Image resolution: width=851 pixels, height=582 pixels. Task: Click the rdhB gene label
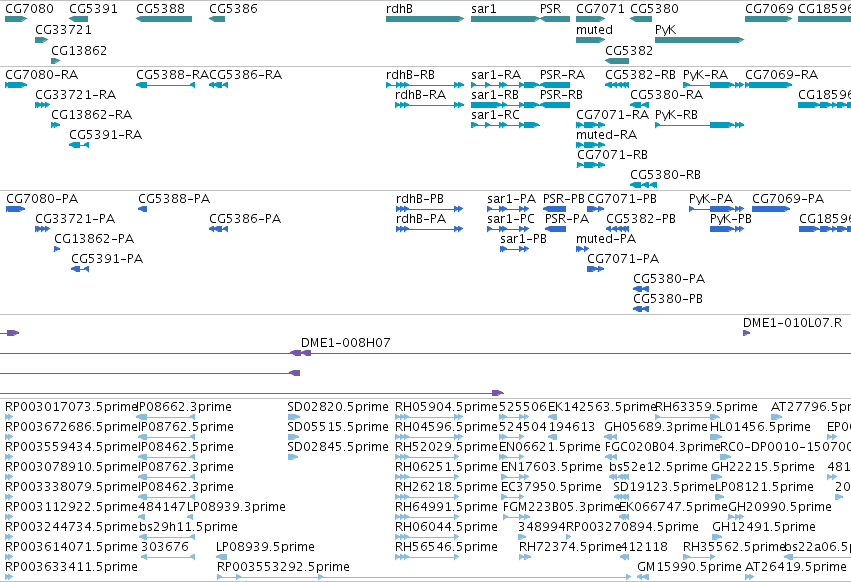coord(399,9)
